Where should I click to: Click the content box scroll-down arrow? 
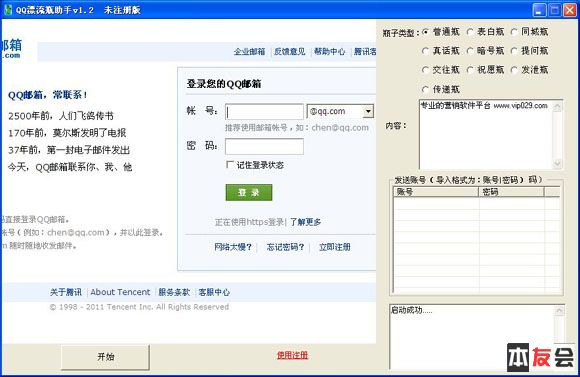(557, 163)
